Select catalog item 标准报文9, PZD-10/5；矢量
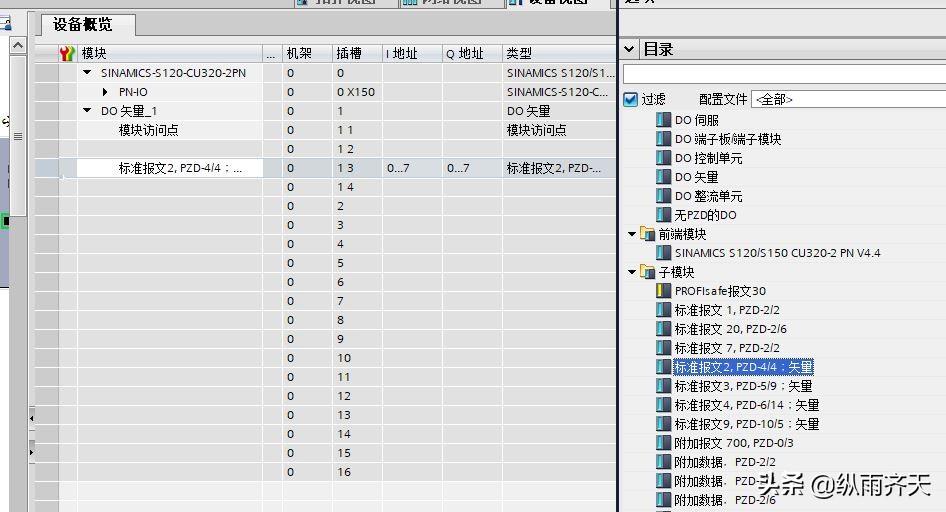The height and width of the screenshot is (512, 946). click(x=747, y=424)
